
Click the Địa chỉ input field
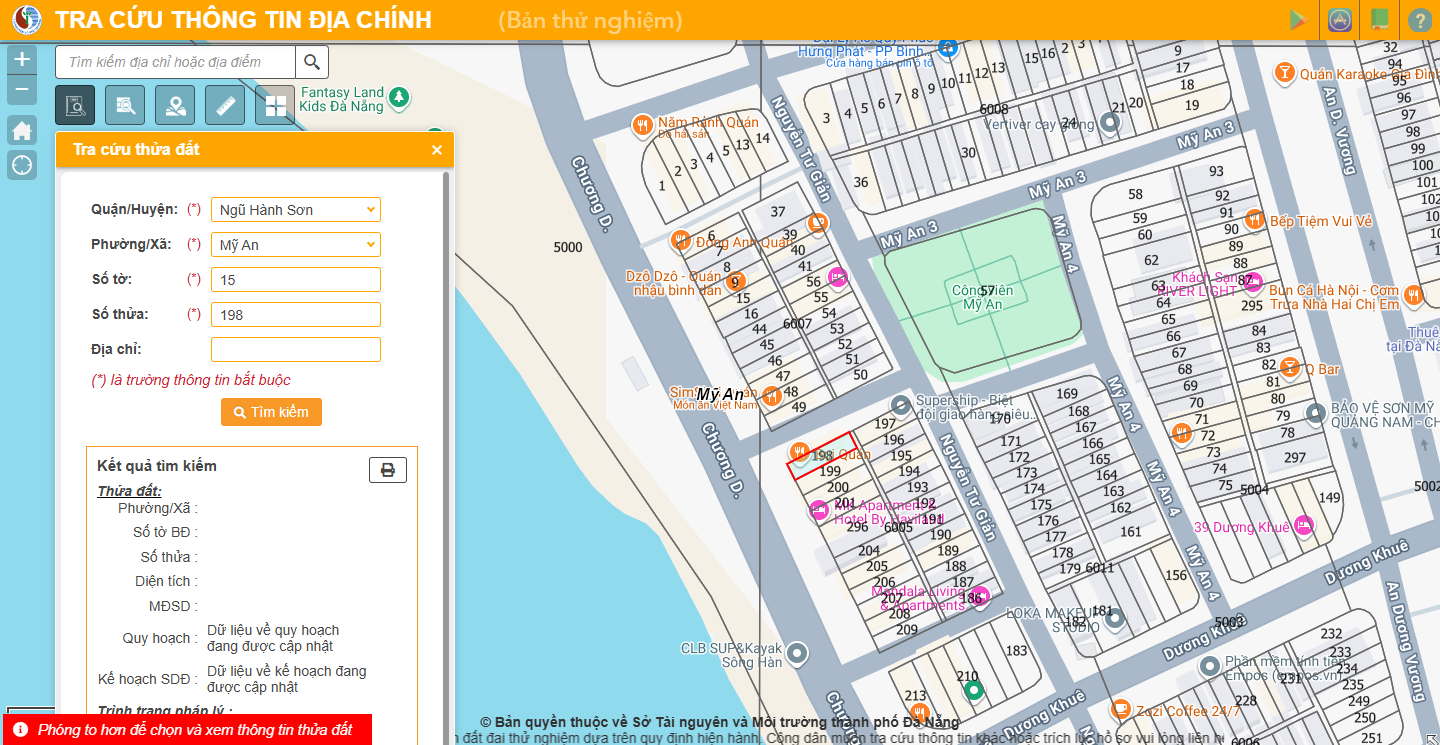(x=295, y=350)
